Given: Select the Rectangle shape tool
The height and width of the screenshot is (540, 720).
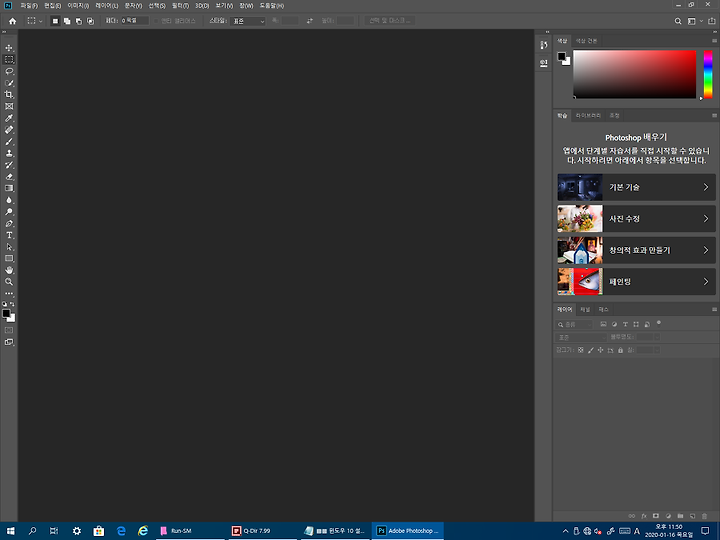Looking at the screenshot, I should coord(9,259).
